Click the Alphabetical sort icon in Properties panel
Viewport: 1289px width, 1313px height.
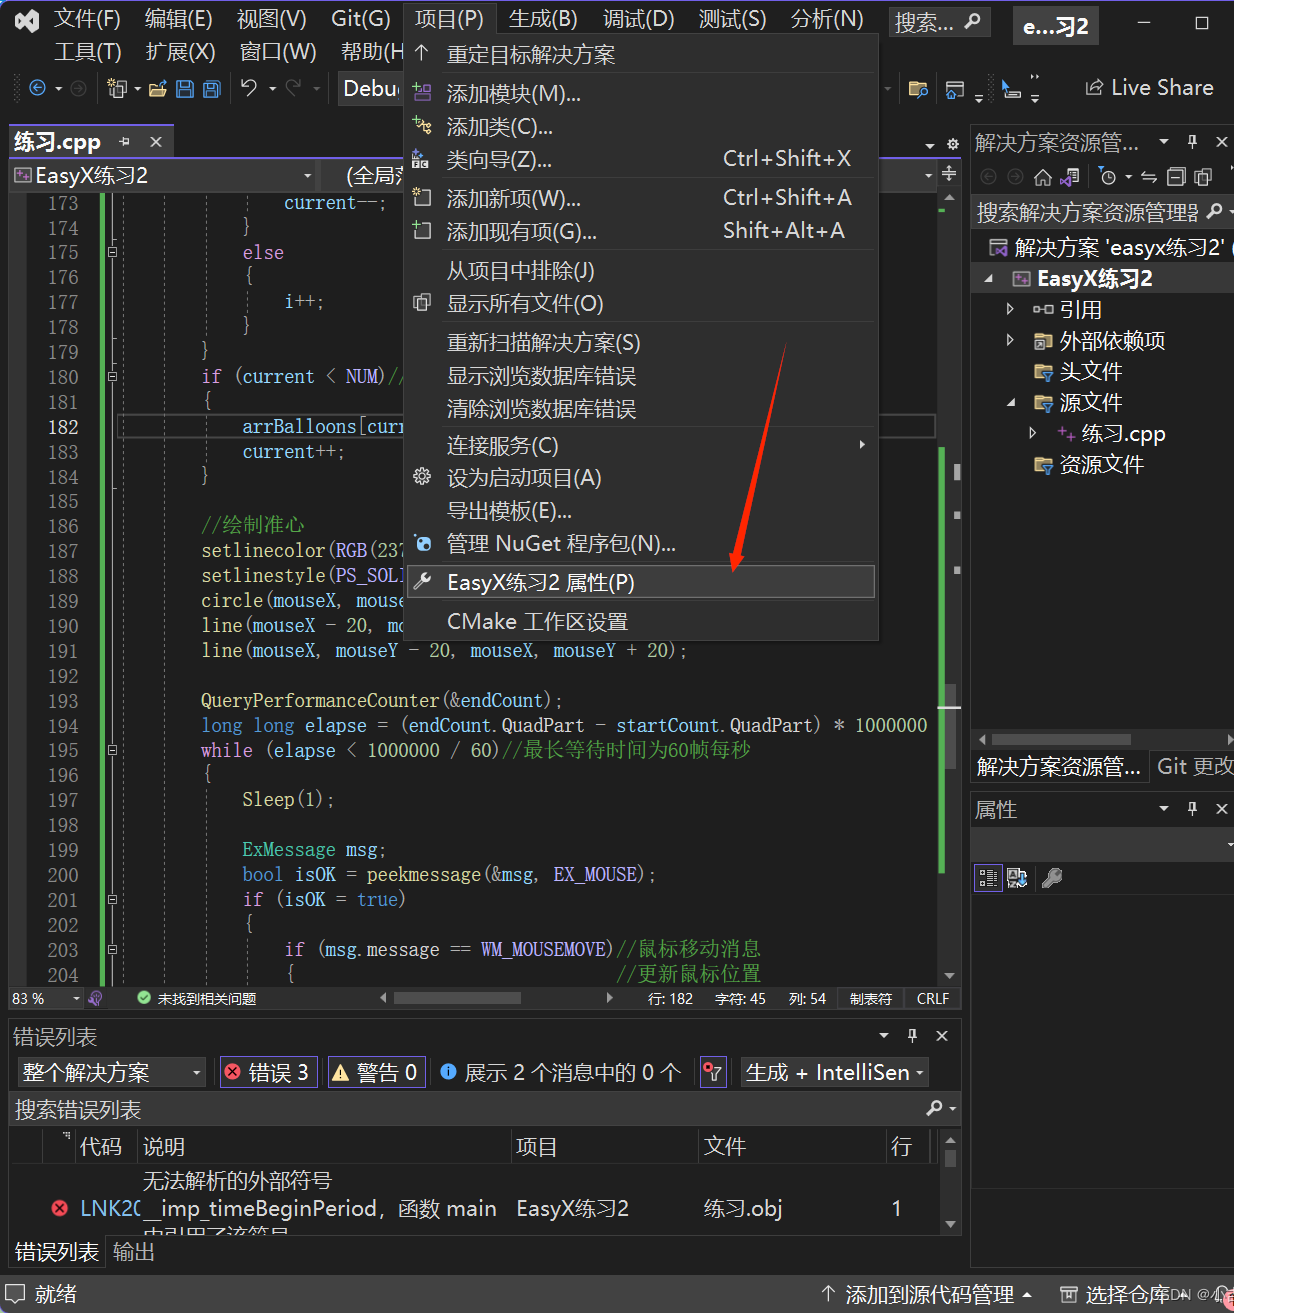click(x=1017, y=878)
